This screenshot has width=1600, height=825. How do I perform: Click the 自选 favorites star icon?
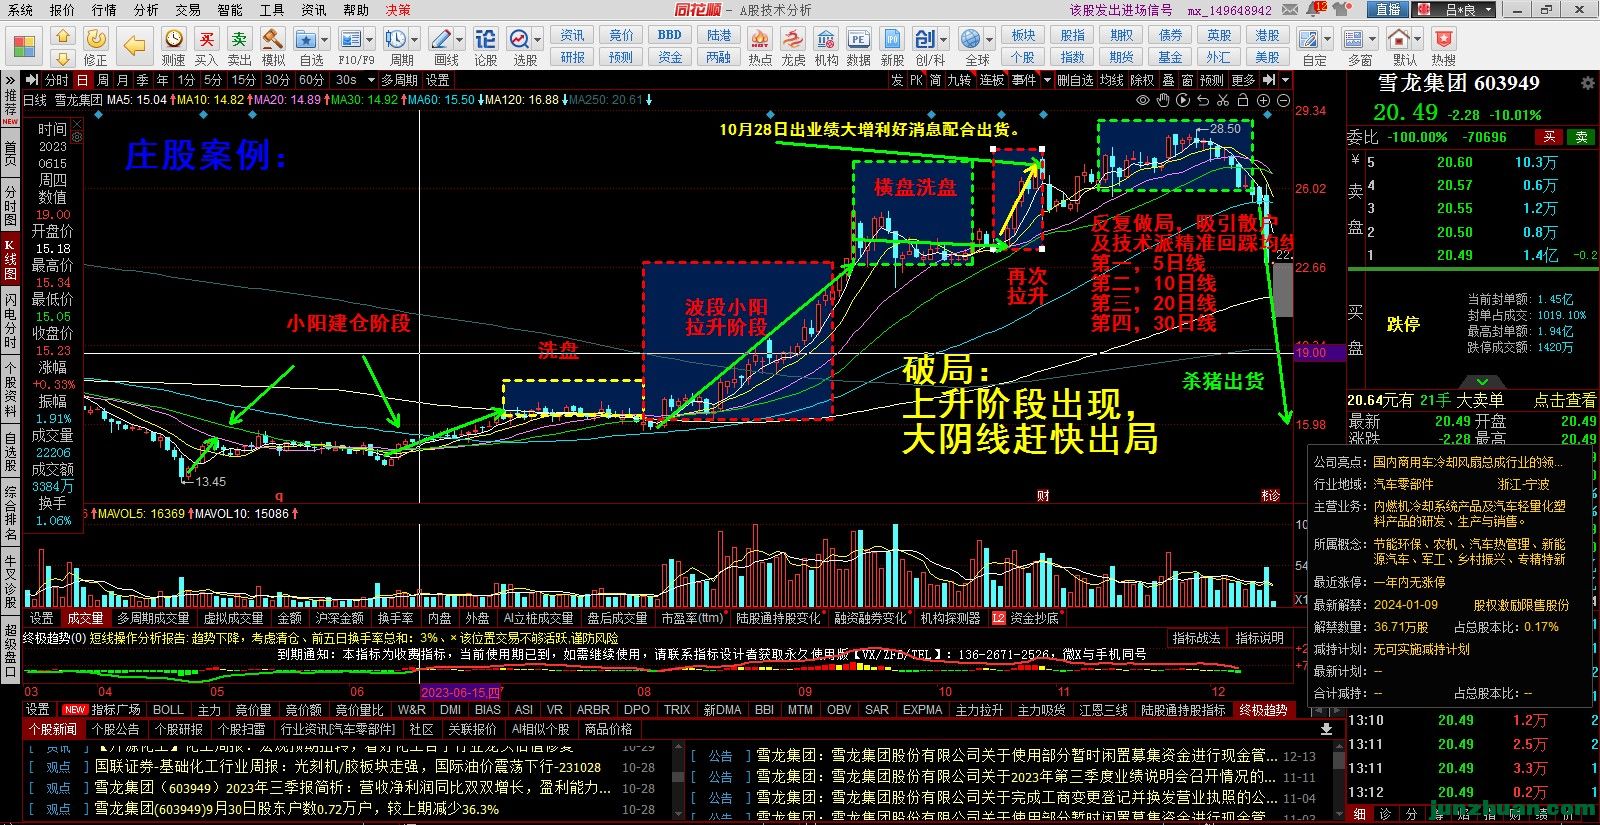coord(307,39)
